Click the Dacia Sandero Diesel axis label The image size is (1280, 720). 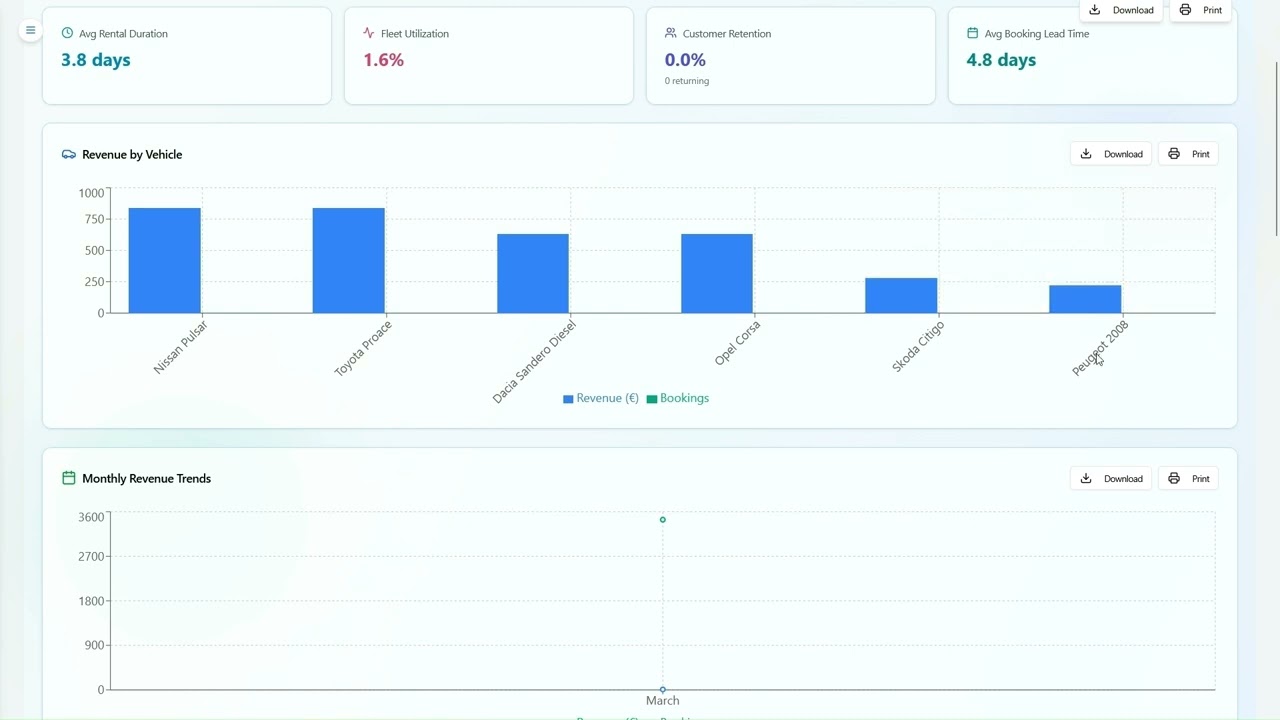coord(534,361)
